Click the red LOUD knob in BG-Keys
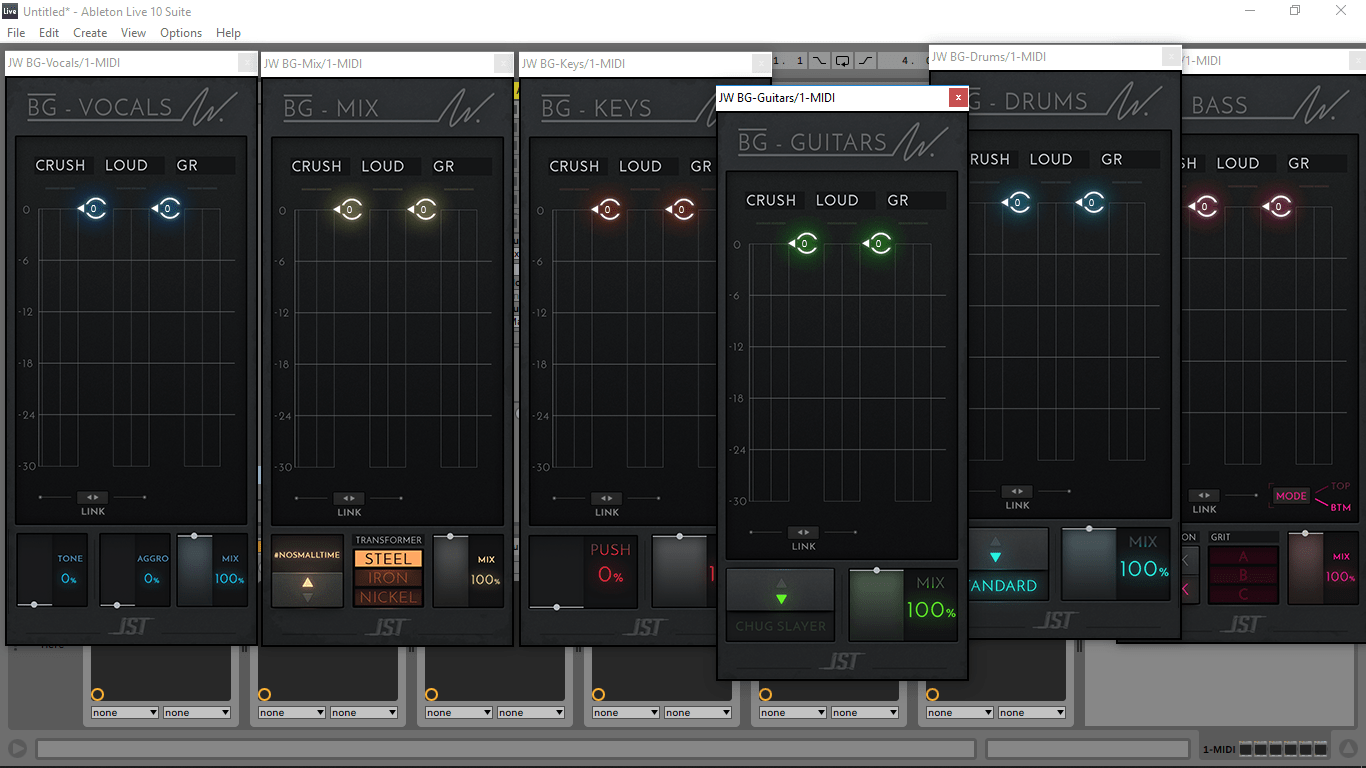The image size is (1366, 768). tap(682, 210)
